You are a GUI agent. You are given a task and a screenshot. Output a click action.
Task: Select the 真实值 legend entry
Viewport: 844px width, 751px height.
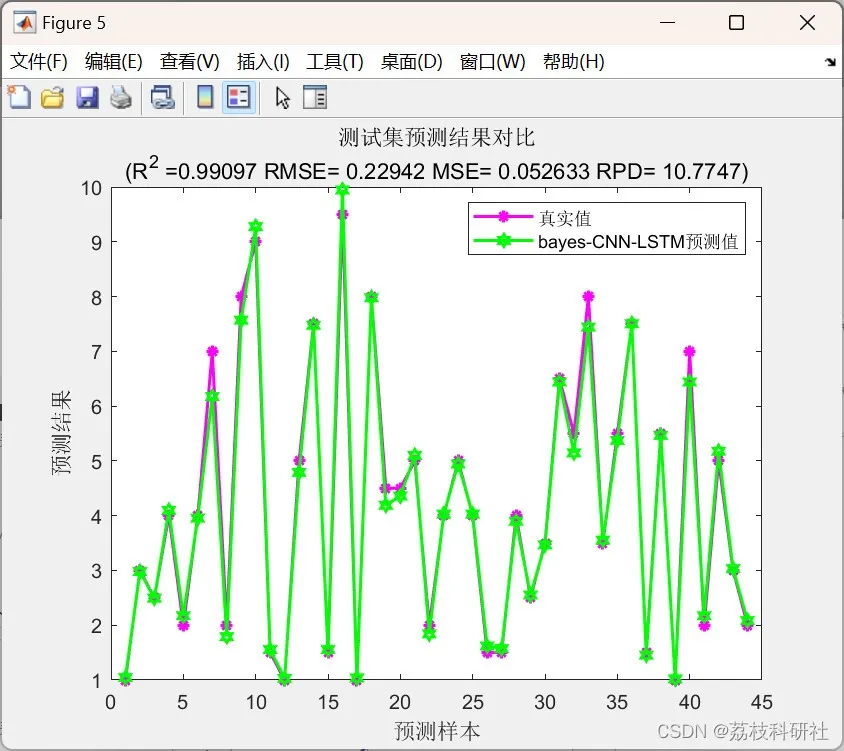tap(565, 218)
